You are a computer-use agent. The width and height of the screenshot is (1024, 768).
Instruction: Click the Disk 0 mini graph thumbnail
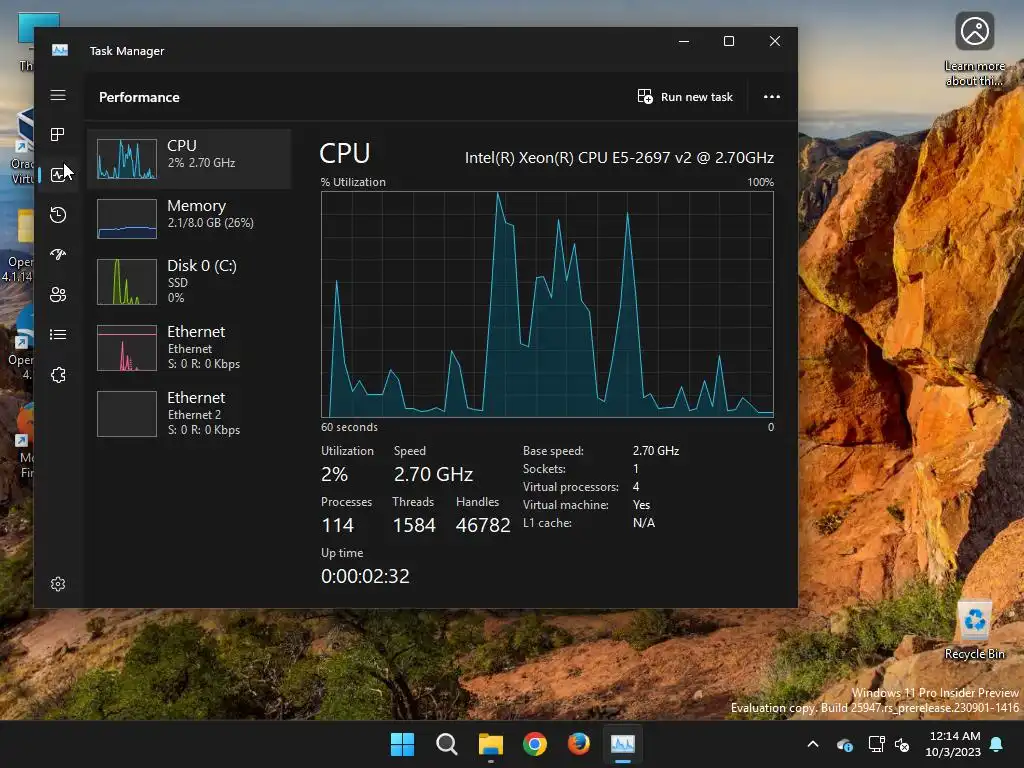[x=127, y=281]
